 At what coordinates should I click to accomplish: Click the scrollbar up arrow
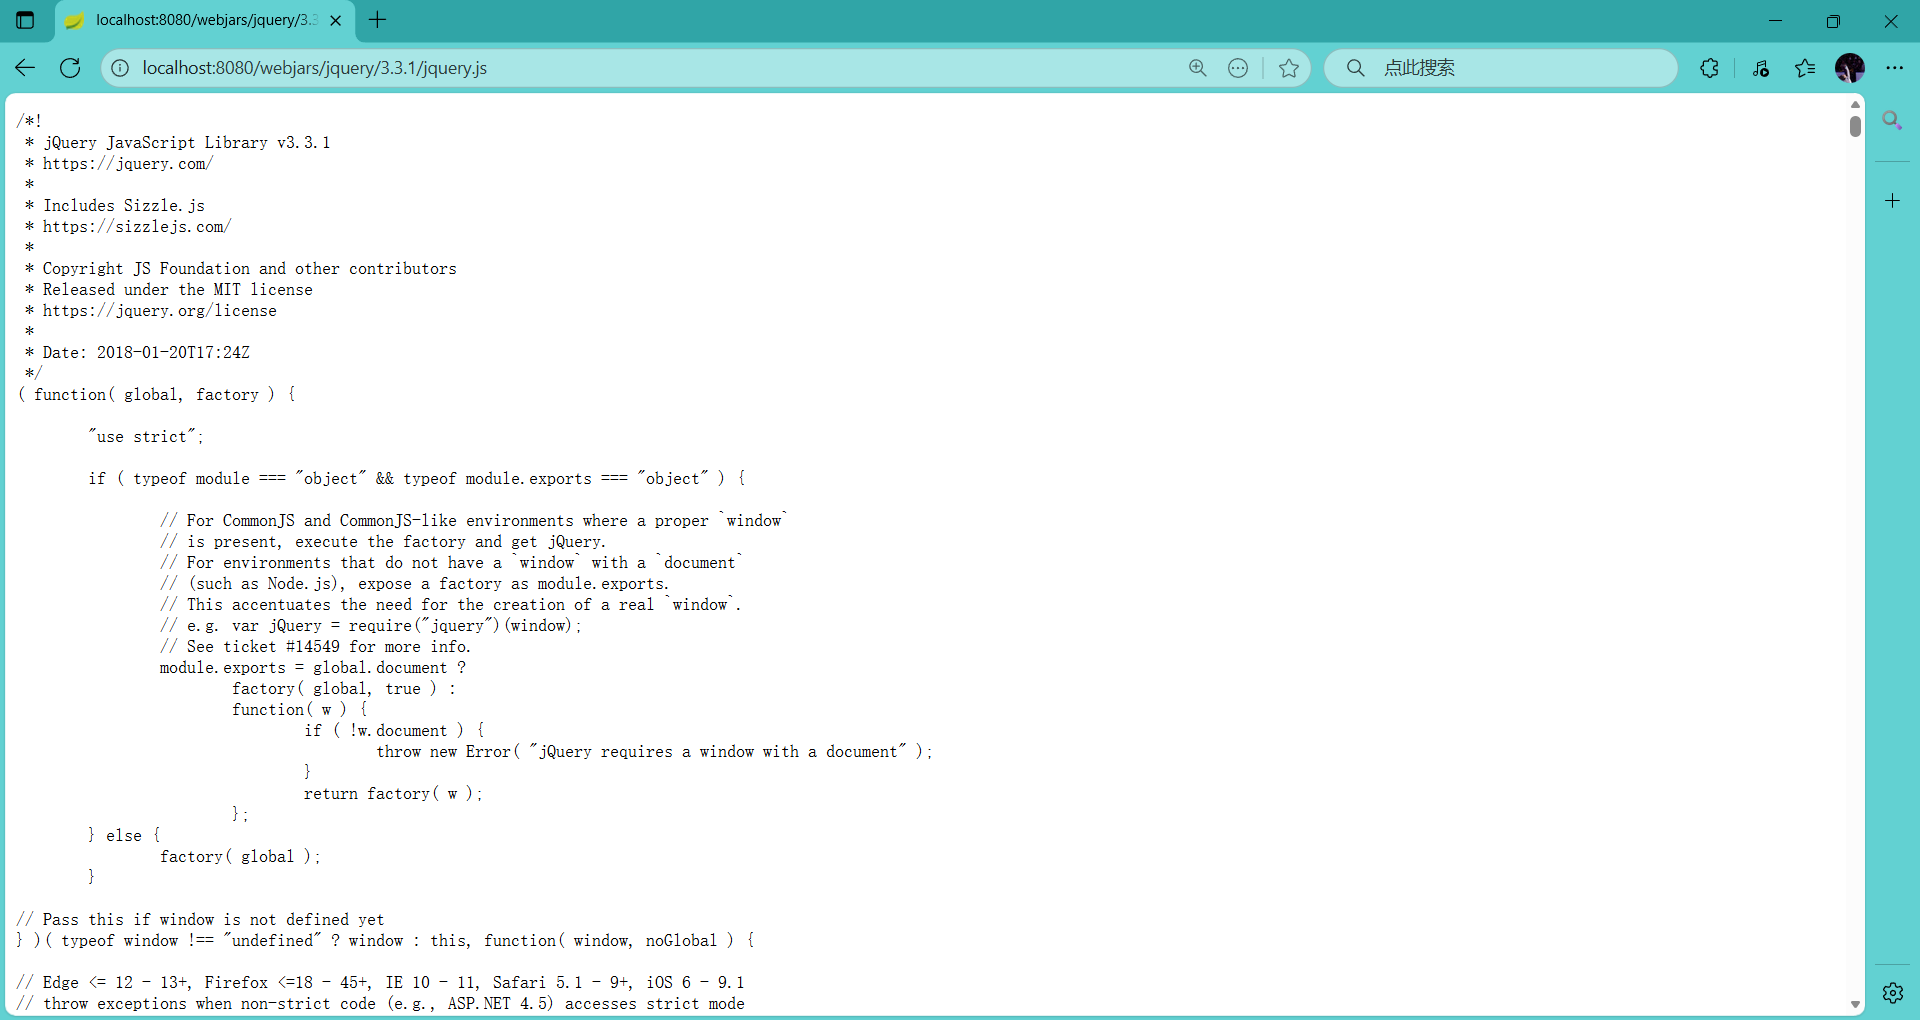coord(1855,104)
